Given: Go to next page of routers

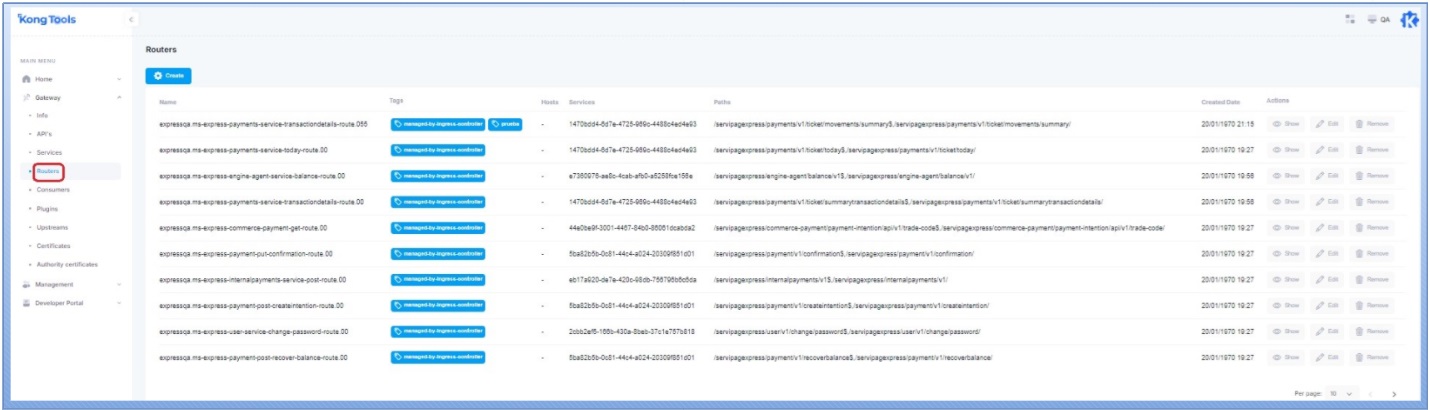Looking at the screenshot, I should 1394,394.
